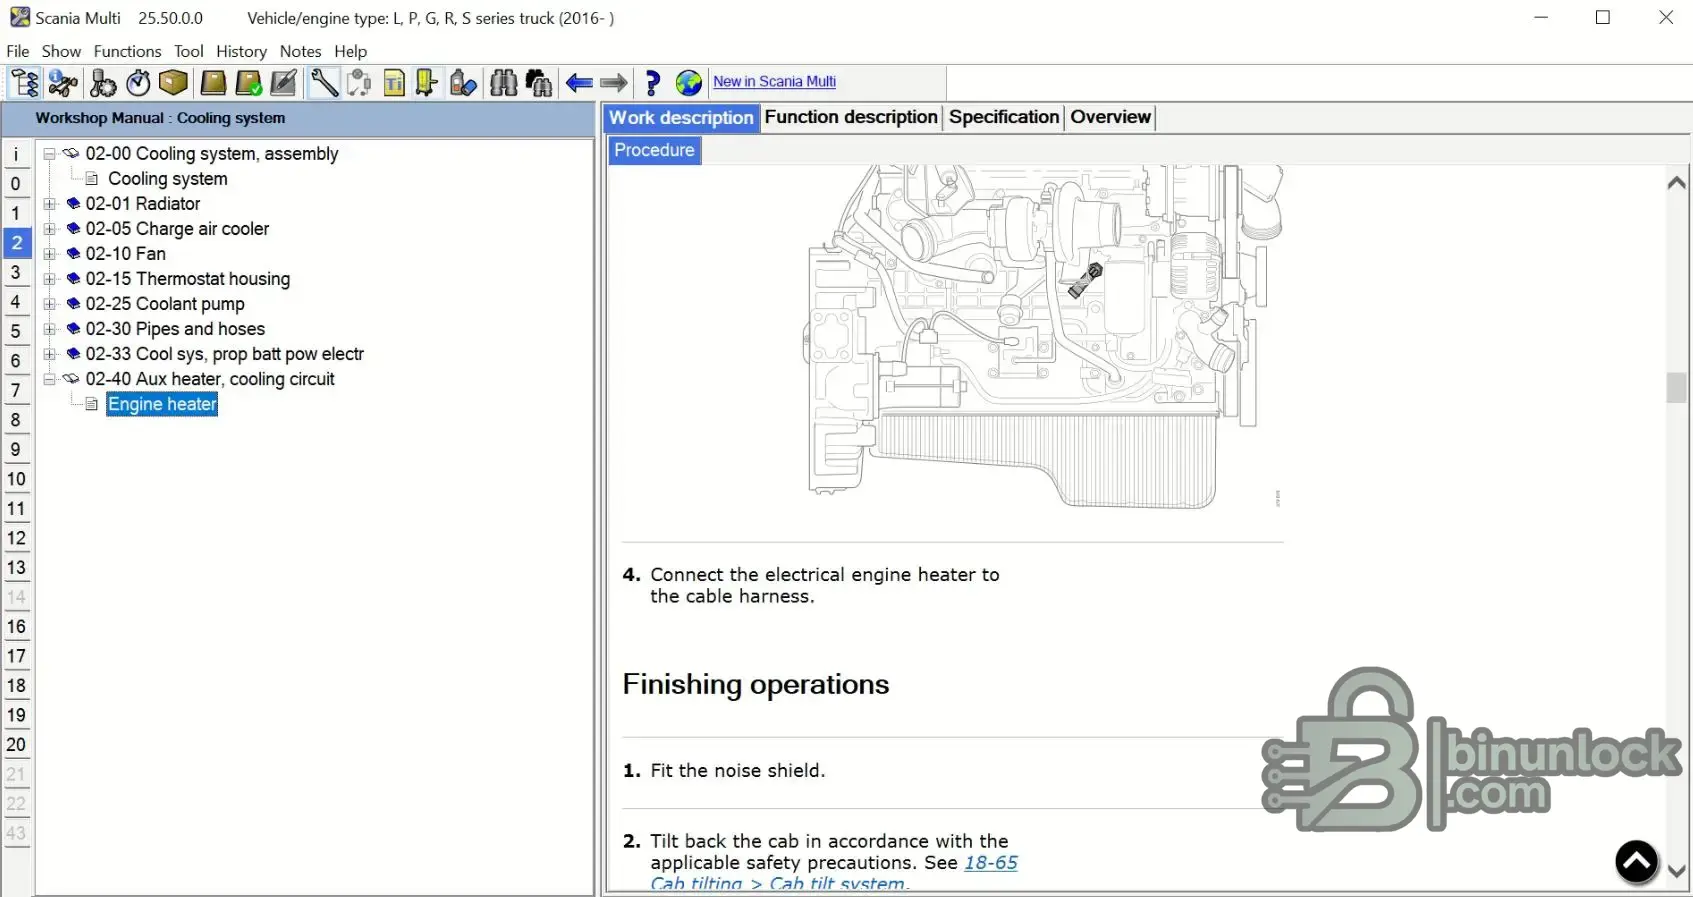Select main group 16 in the sidebar
Screen dimensions: 1693x897
[16, 627]
